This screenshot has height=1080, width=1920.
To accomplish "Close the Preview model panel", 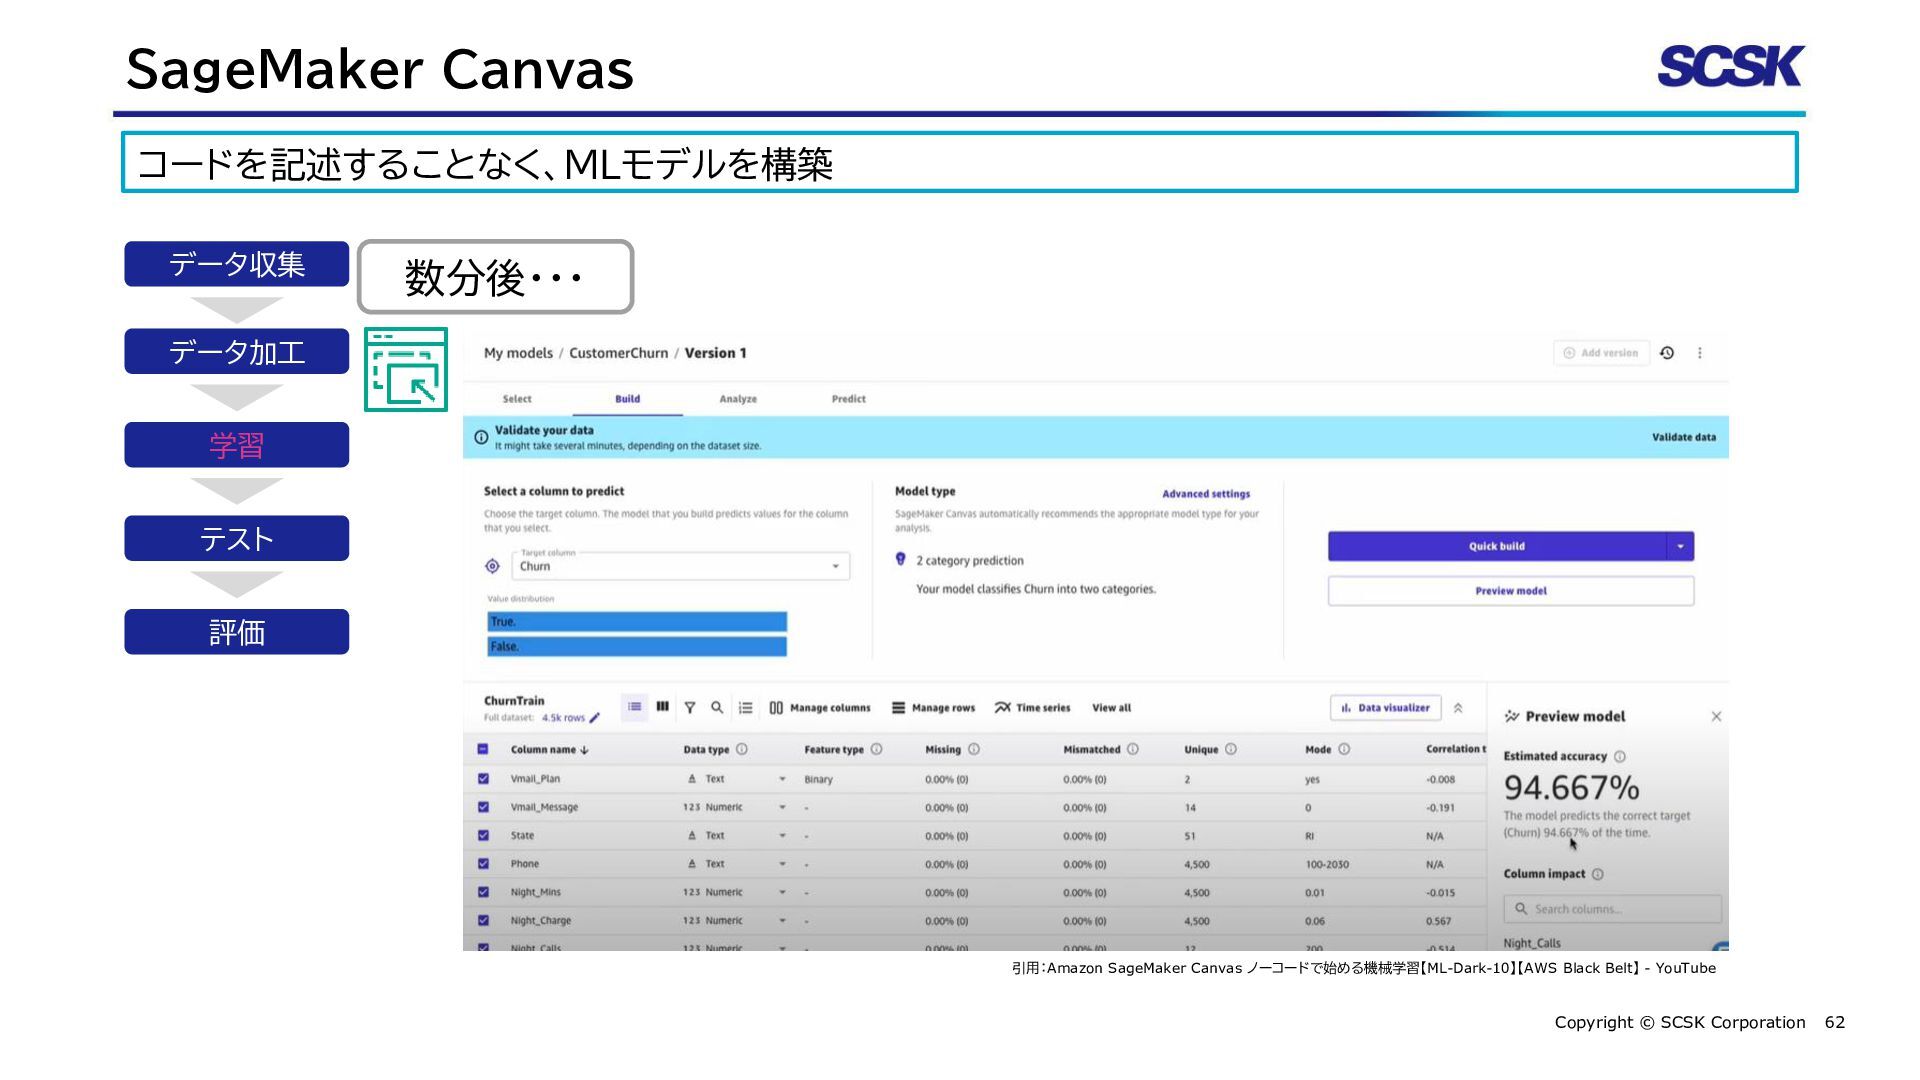I will pos(1716,716).
